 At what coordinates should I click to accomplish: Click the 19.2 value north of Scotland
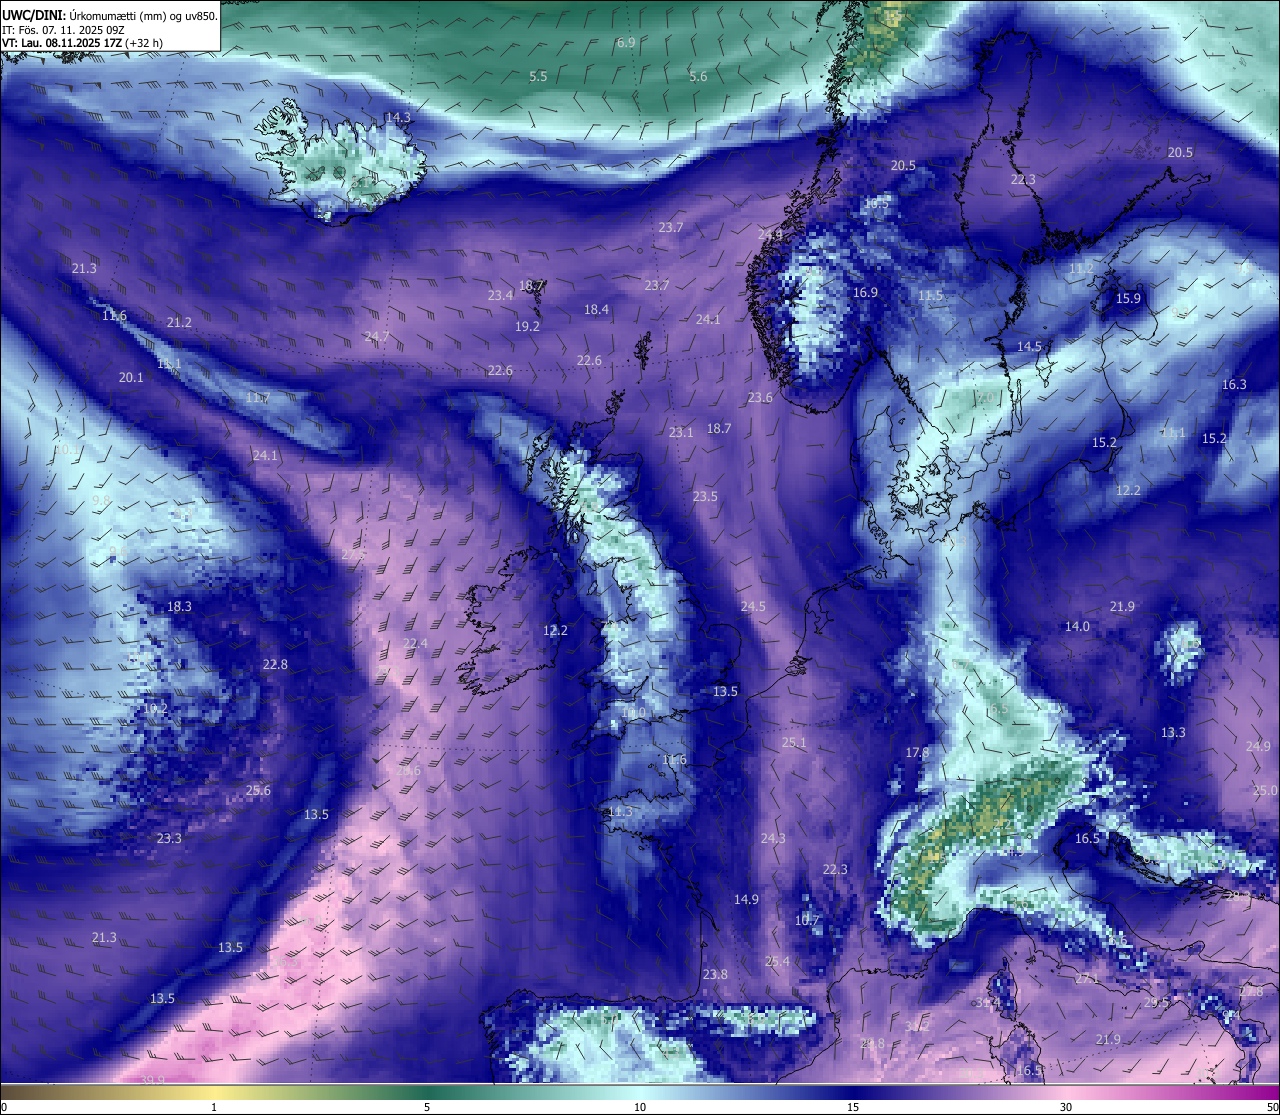click(527, 327)
